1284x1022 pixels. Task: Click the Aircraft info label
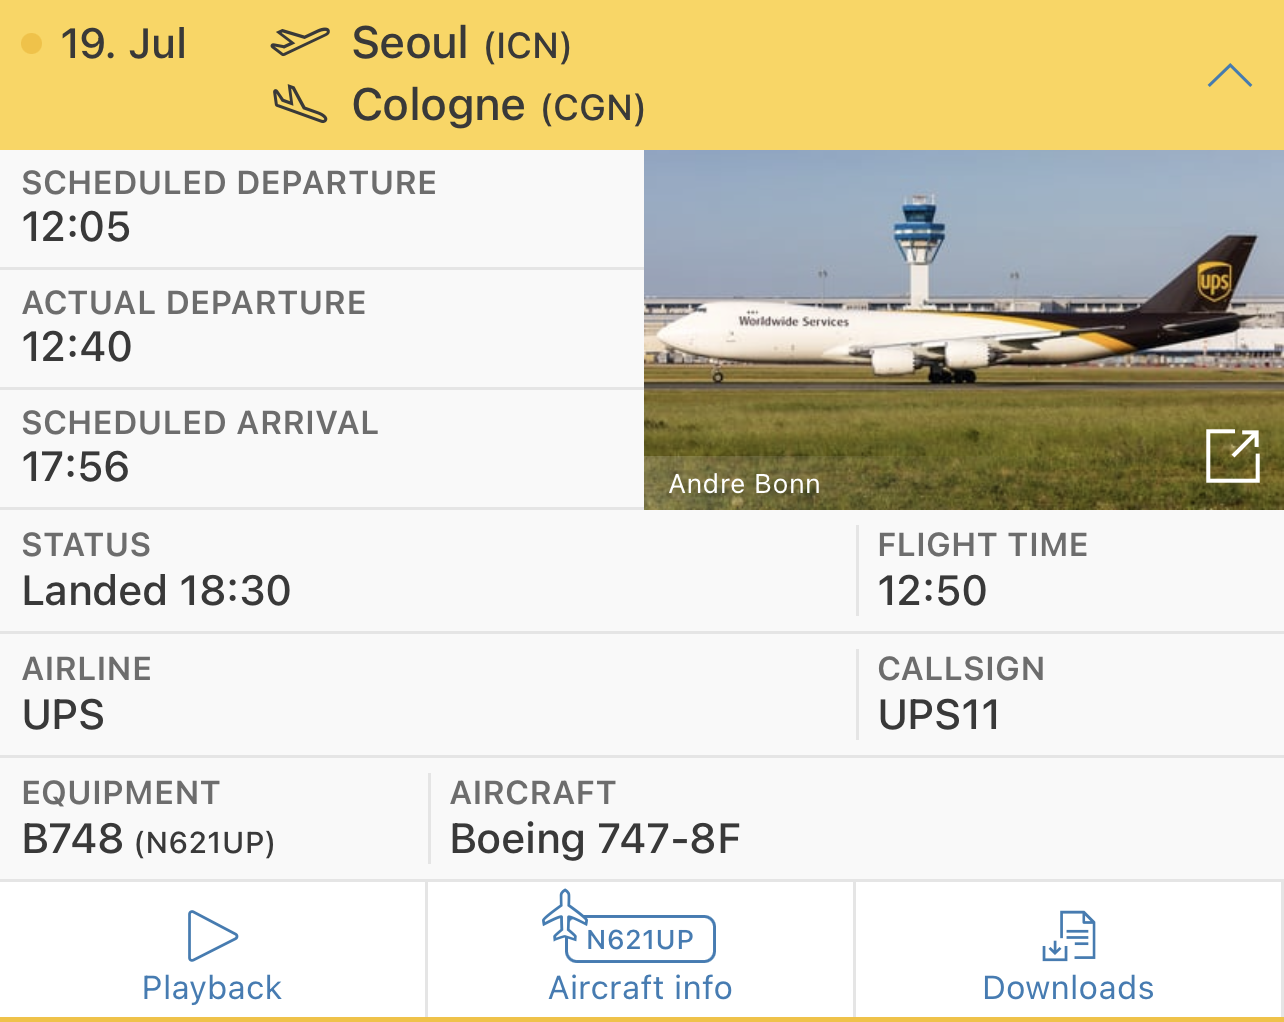640,988
